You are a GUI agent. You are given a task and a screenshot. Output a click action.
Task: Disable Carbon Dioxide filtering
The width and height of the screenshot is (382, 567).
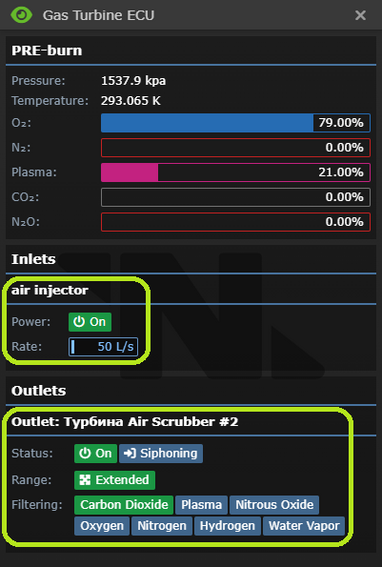coord(124,505)
